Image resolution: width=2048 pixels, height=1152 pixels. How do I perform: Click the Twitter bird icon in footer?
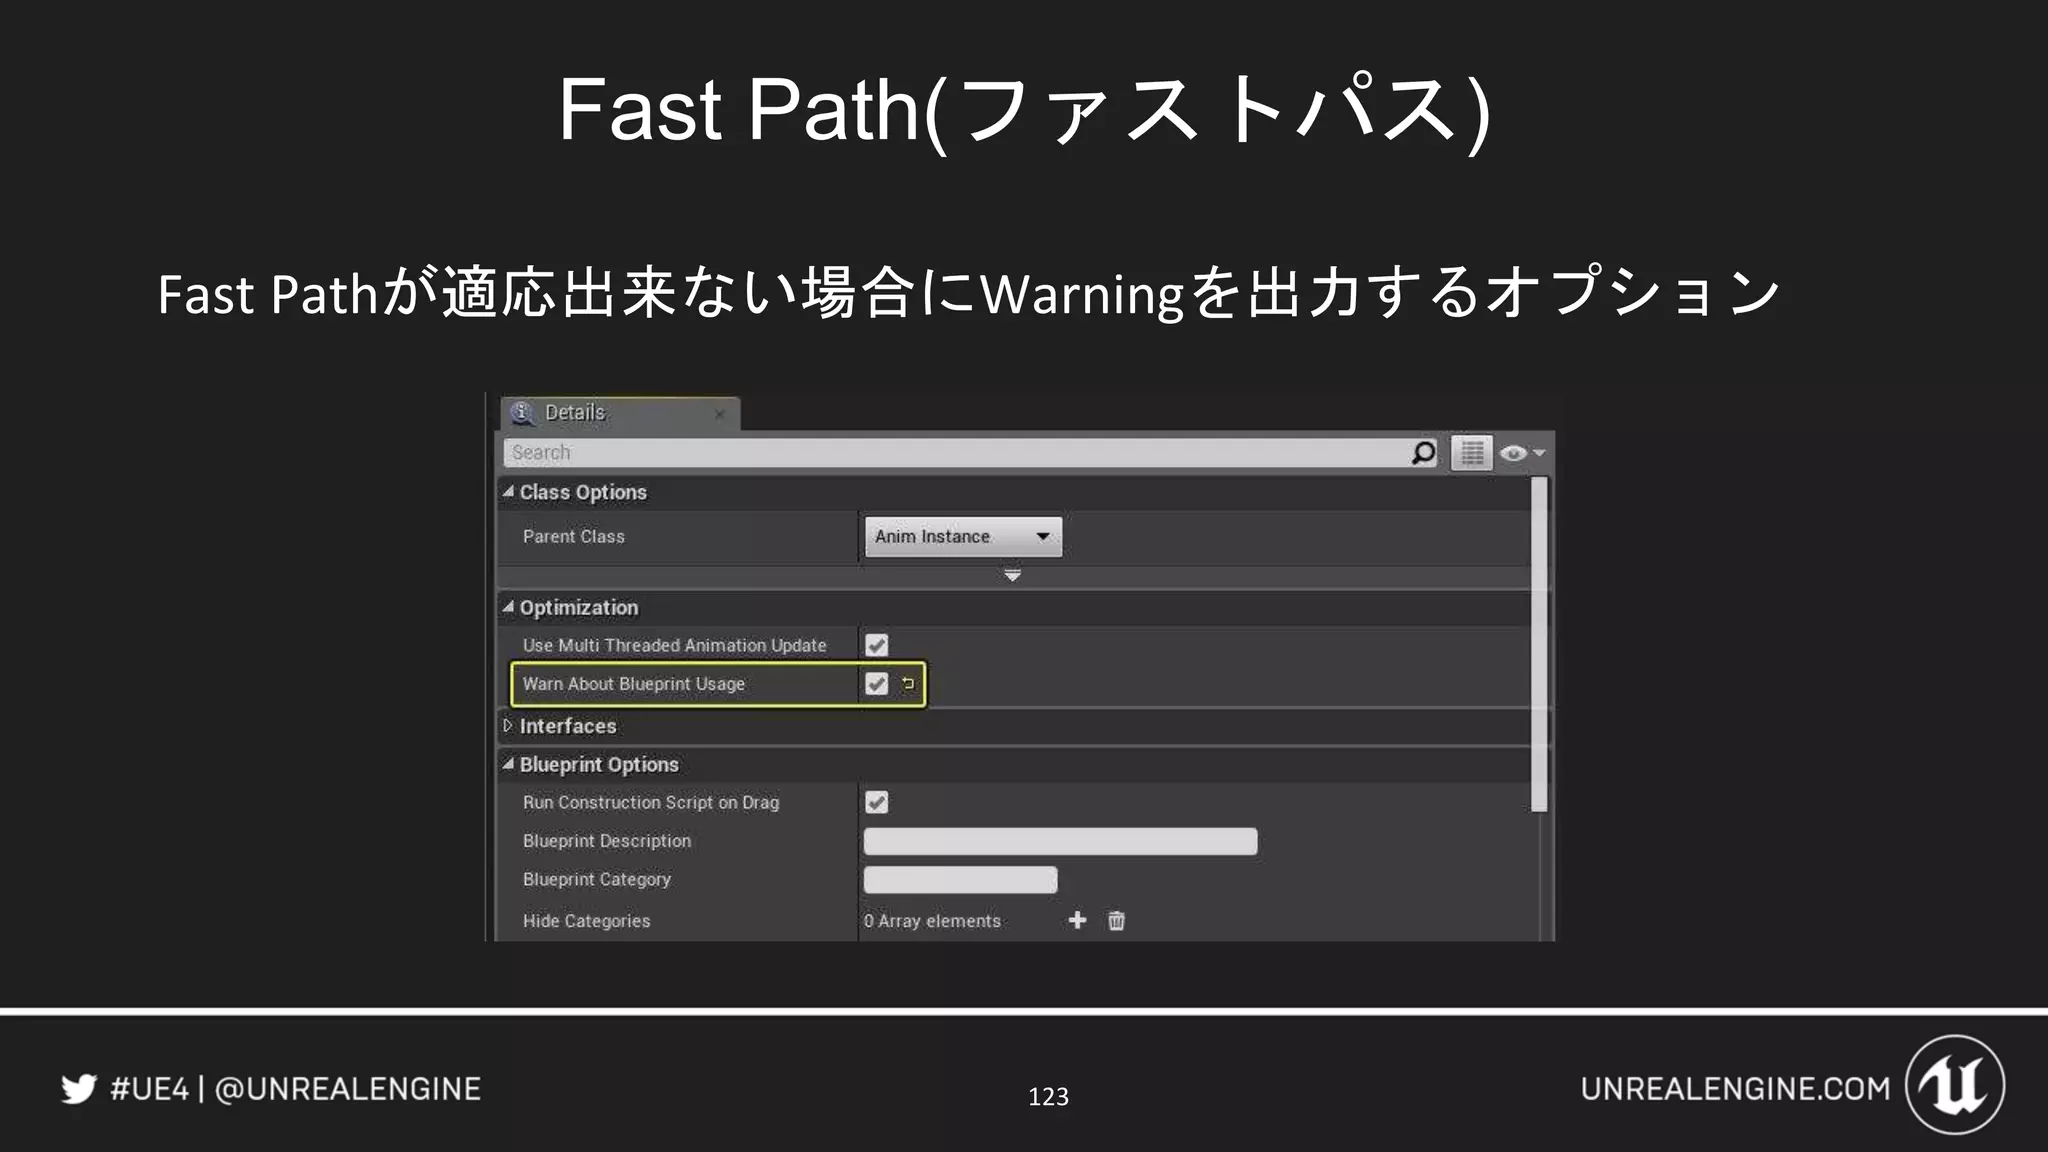(x=79, y=1088)
